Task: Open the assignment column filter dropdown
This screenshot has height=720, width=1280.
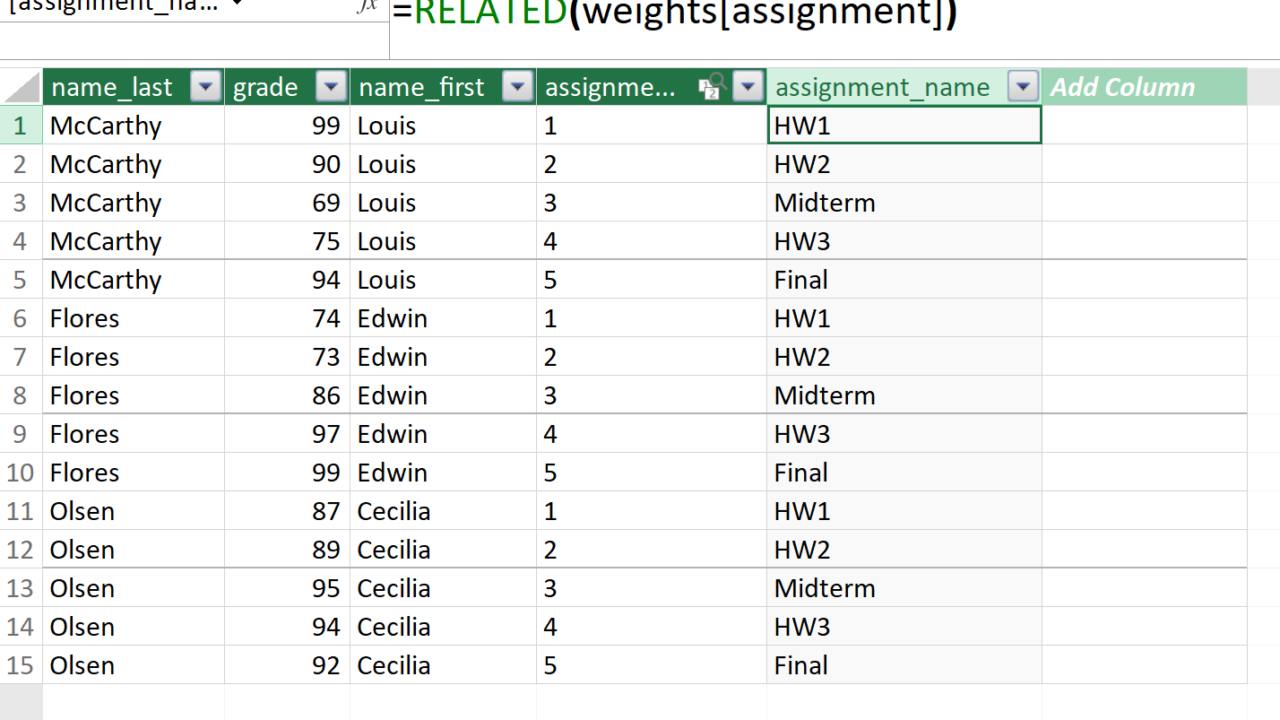Action: click(x=748, y=87)
